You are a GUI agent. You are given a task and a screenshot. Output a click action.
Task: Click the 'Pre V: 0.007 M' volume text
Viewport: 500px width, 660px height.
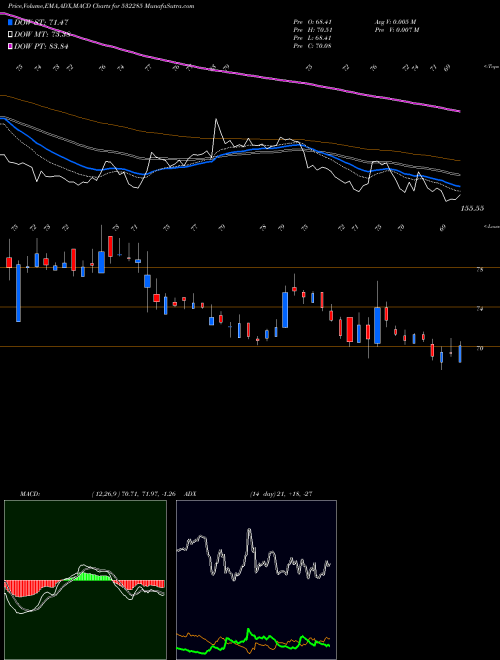[396, 30]
